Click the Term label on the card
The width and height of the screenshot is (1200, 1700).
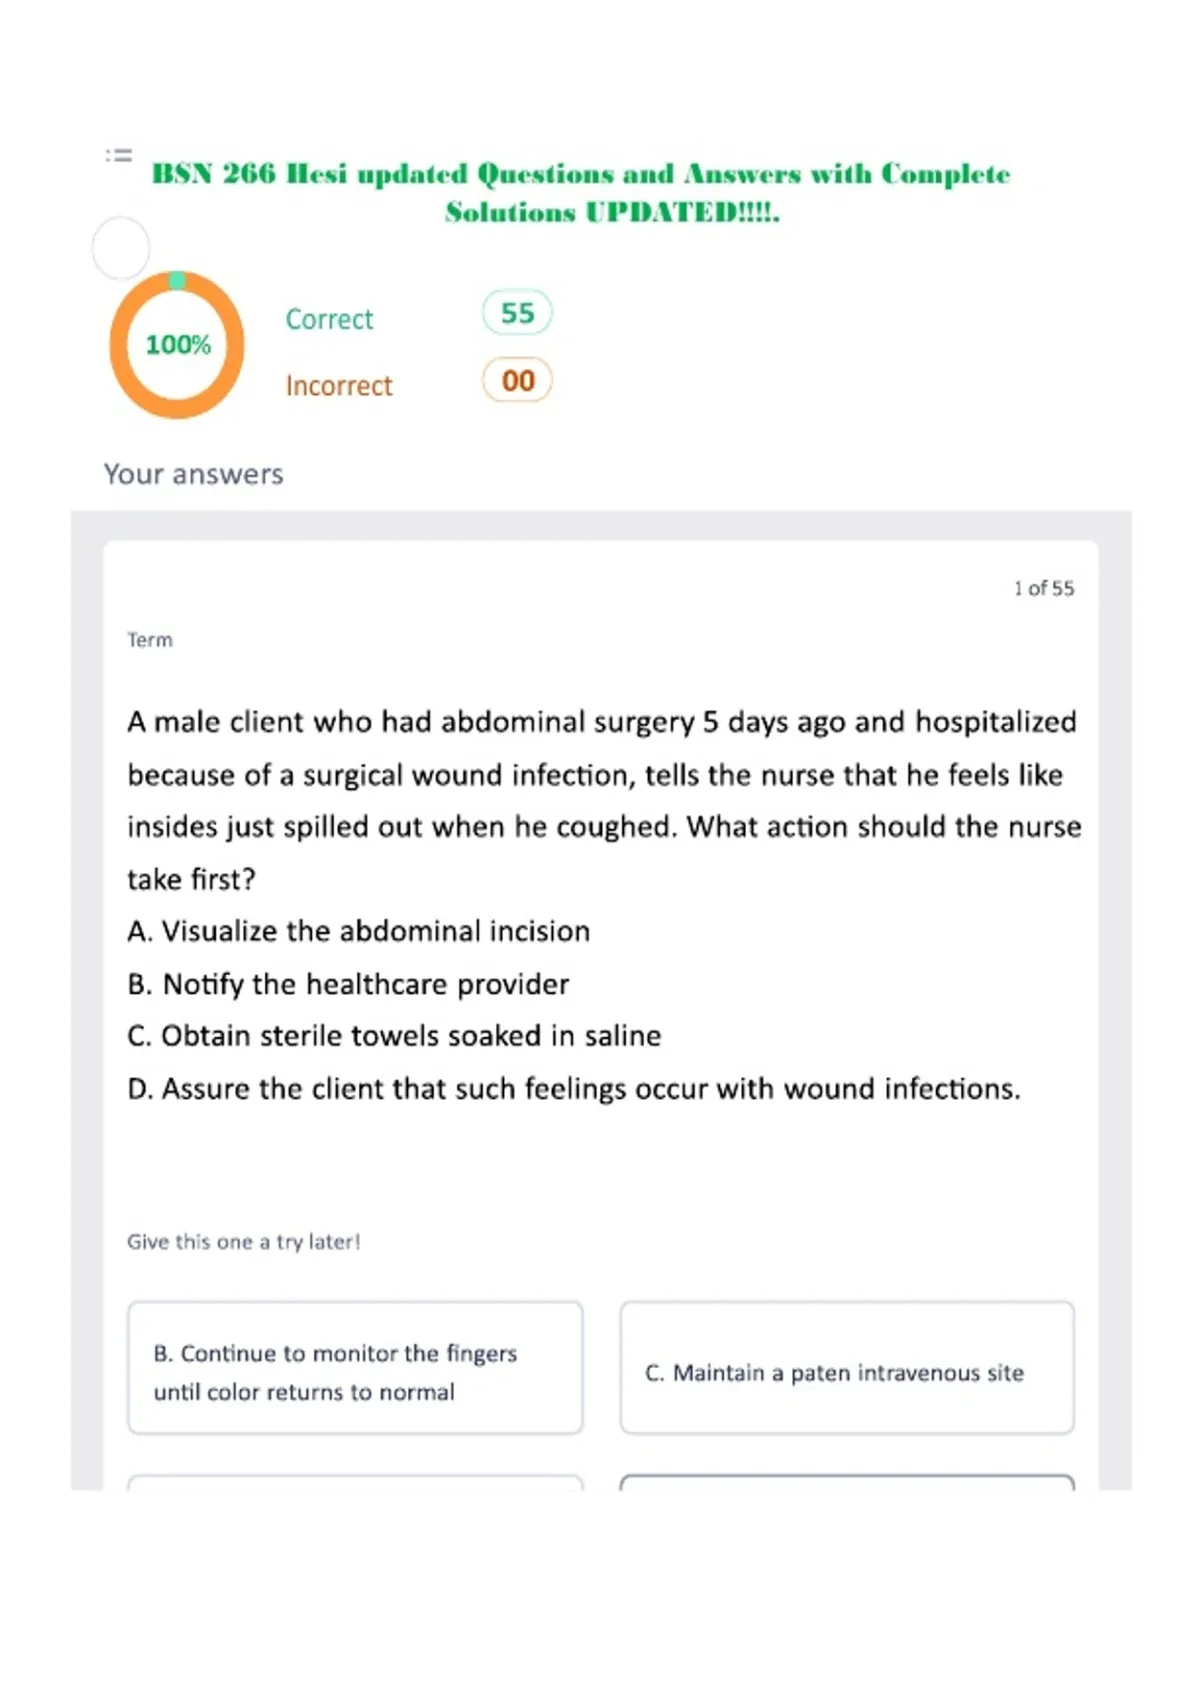coord(150,640)
